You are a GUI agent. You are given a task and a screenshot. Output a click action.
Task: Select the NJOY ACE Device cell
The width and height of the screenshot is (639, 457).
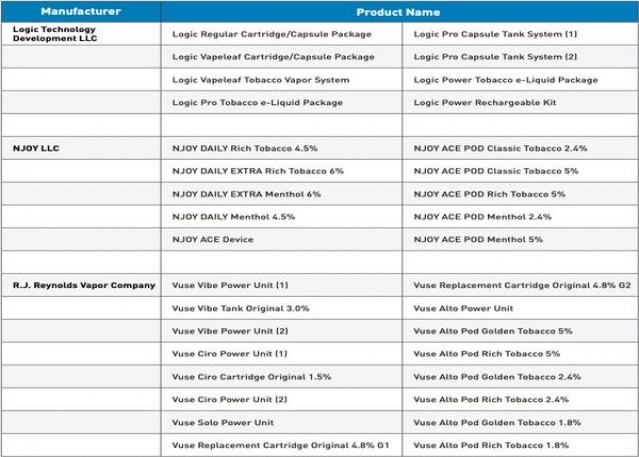[212, 239]
